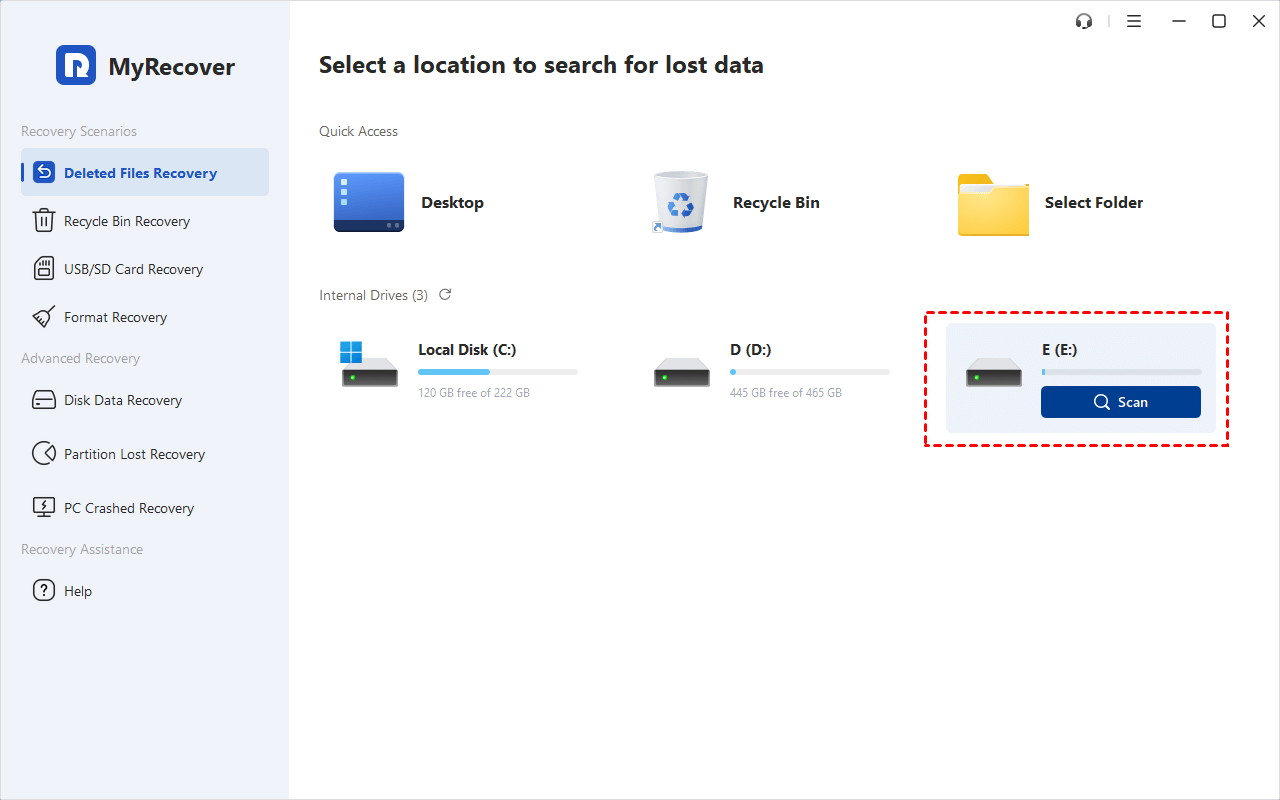Select the Recycle Bin quick access label
The width and height of the screenshot is (1280, 800).
[x=776, y=203]
